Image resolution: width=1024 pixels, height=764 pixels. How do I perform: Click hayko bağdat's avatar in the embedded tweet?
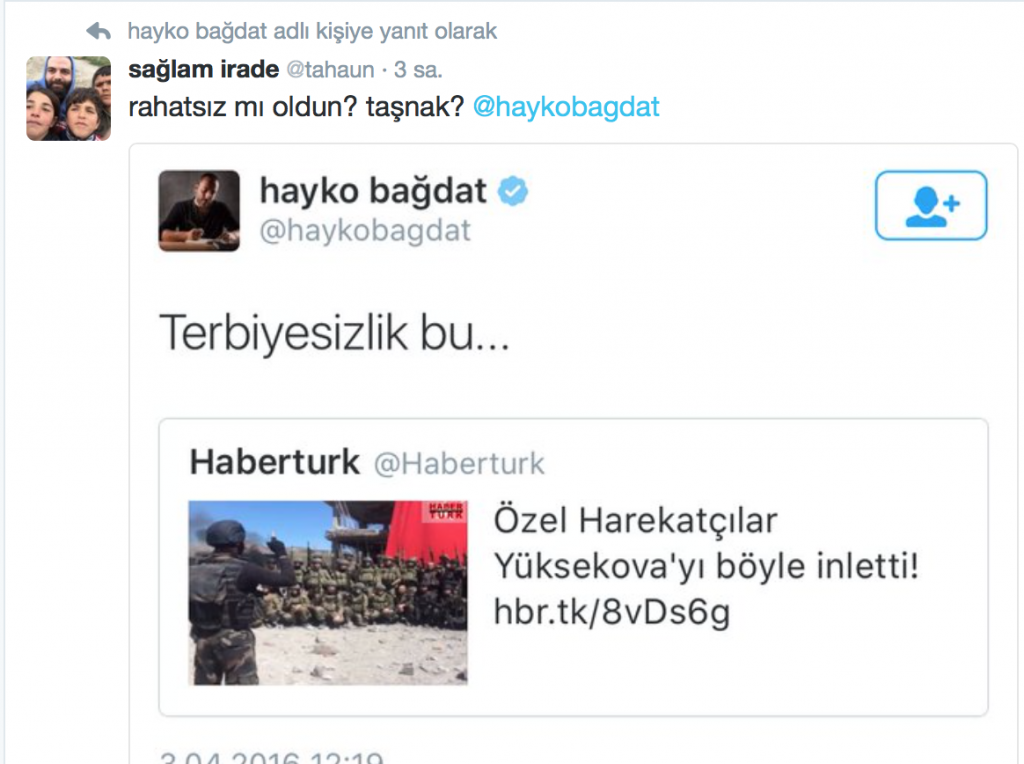click(x=199, y=211)
